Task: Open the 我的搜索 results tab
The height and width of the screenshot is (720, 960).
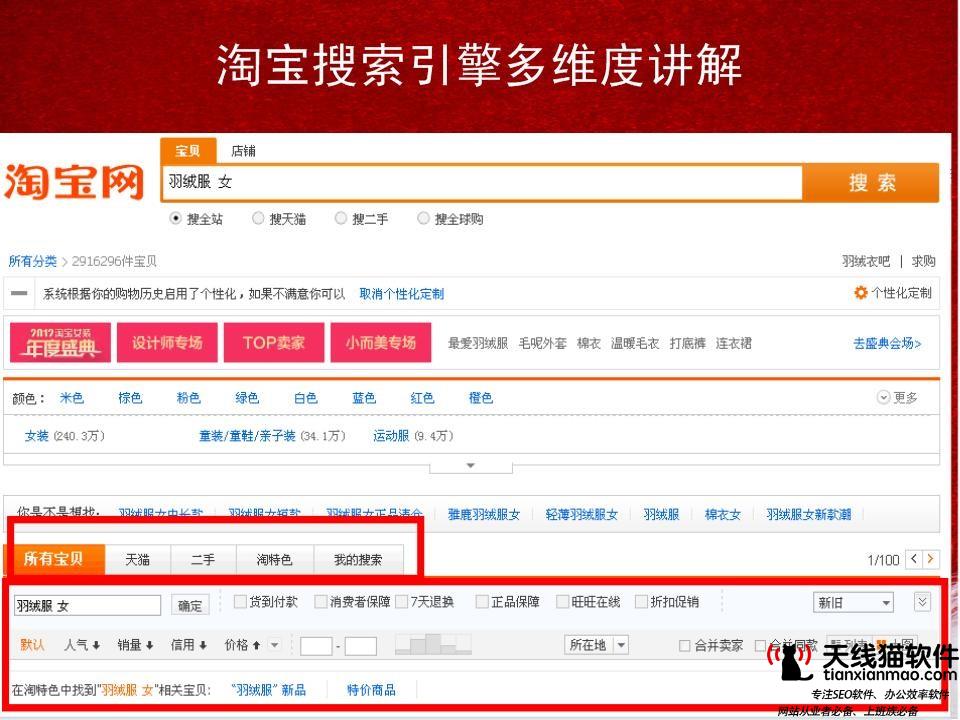Action: pos(358,560)
